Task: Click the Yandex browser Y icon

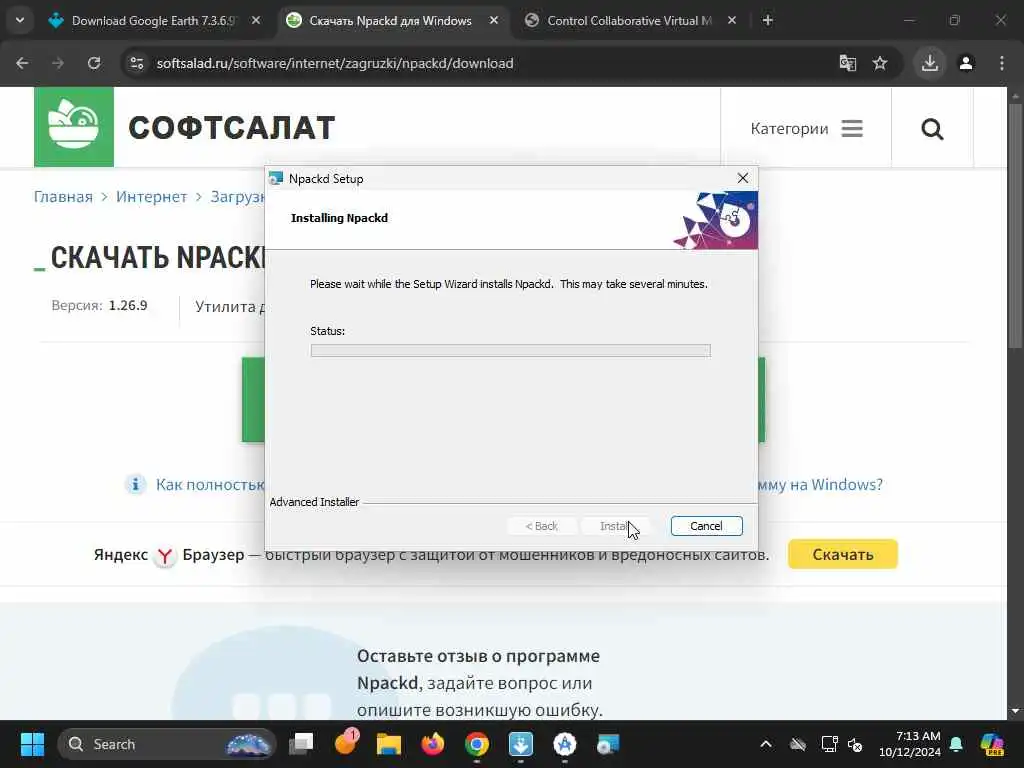Action: point(165,556)
